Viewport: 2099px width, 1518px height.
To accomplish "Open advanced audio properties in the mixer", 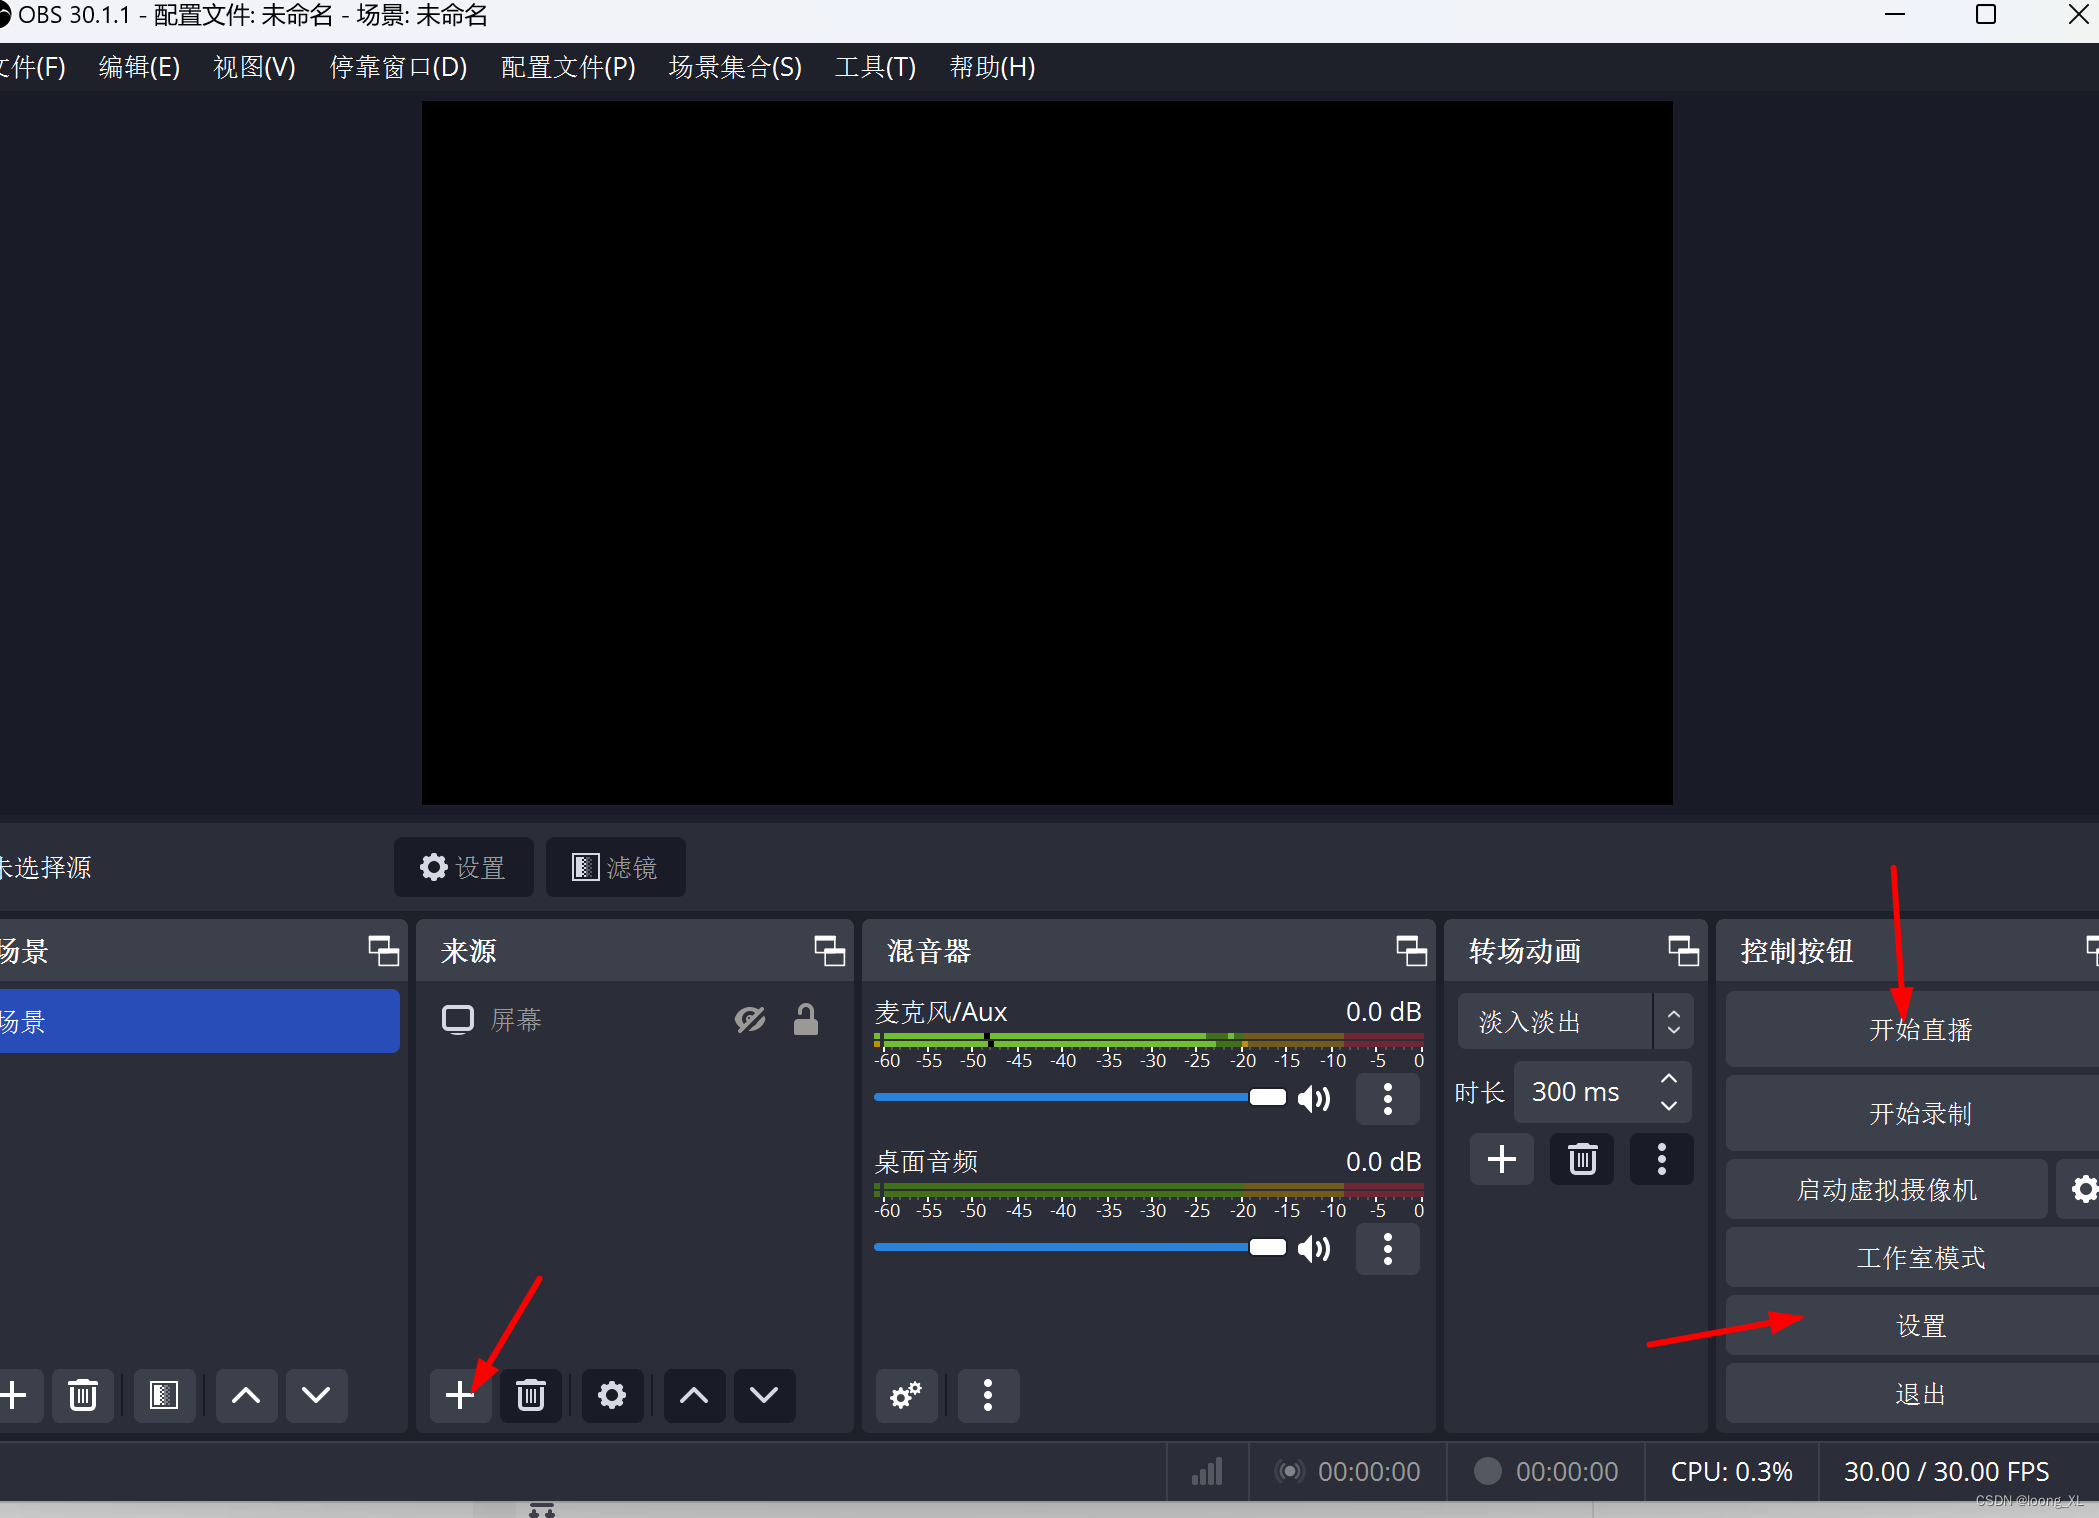I will point(905,1396).
